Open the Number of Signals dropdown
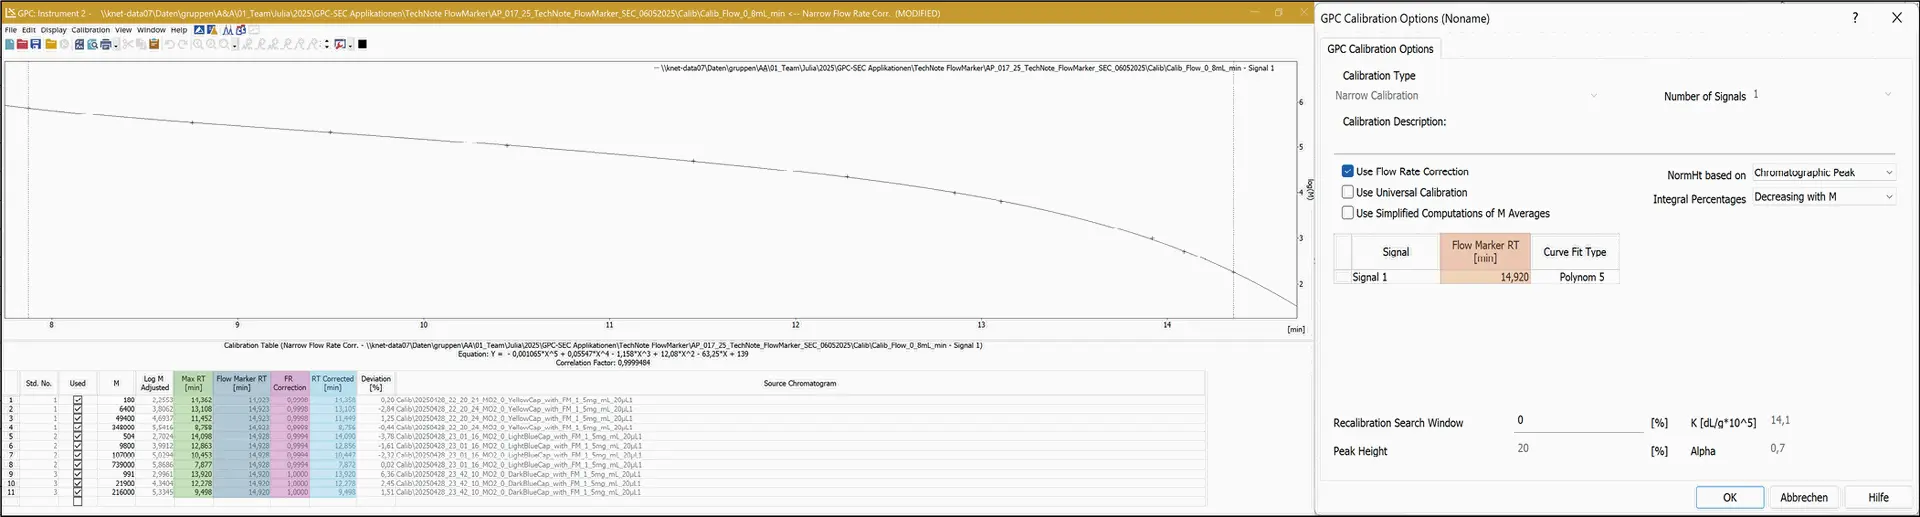The height and width of the screenshot is (517, 1920). (x=1888, y=95)
